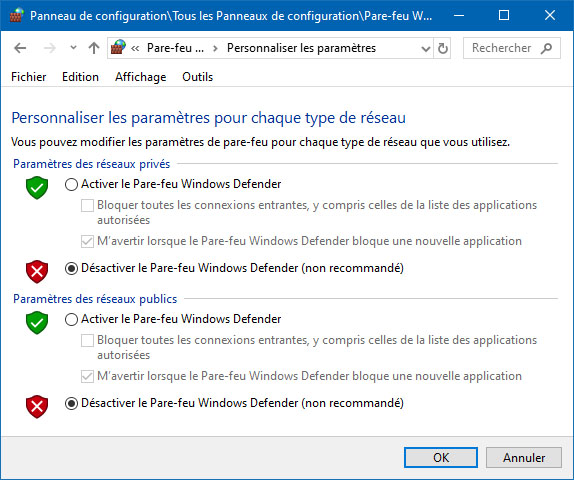Select Désactiver le Pare-feu for private networks

click(x=71, y=268)
